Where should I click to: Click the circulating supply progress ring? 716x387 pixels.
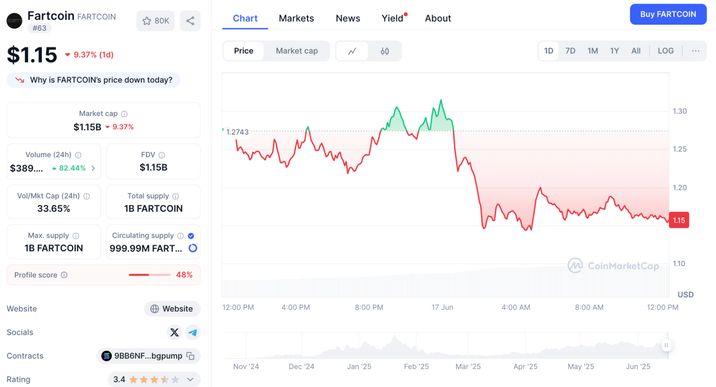(x=193, y=248)
